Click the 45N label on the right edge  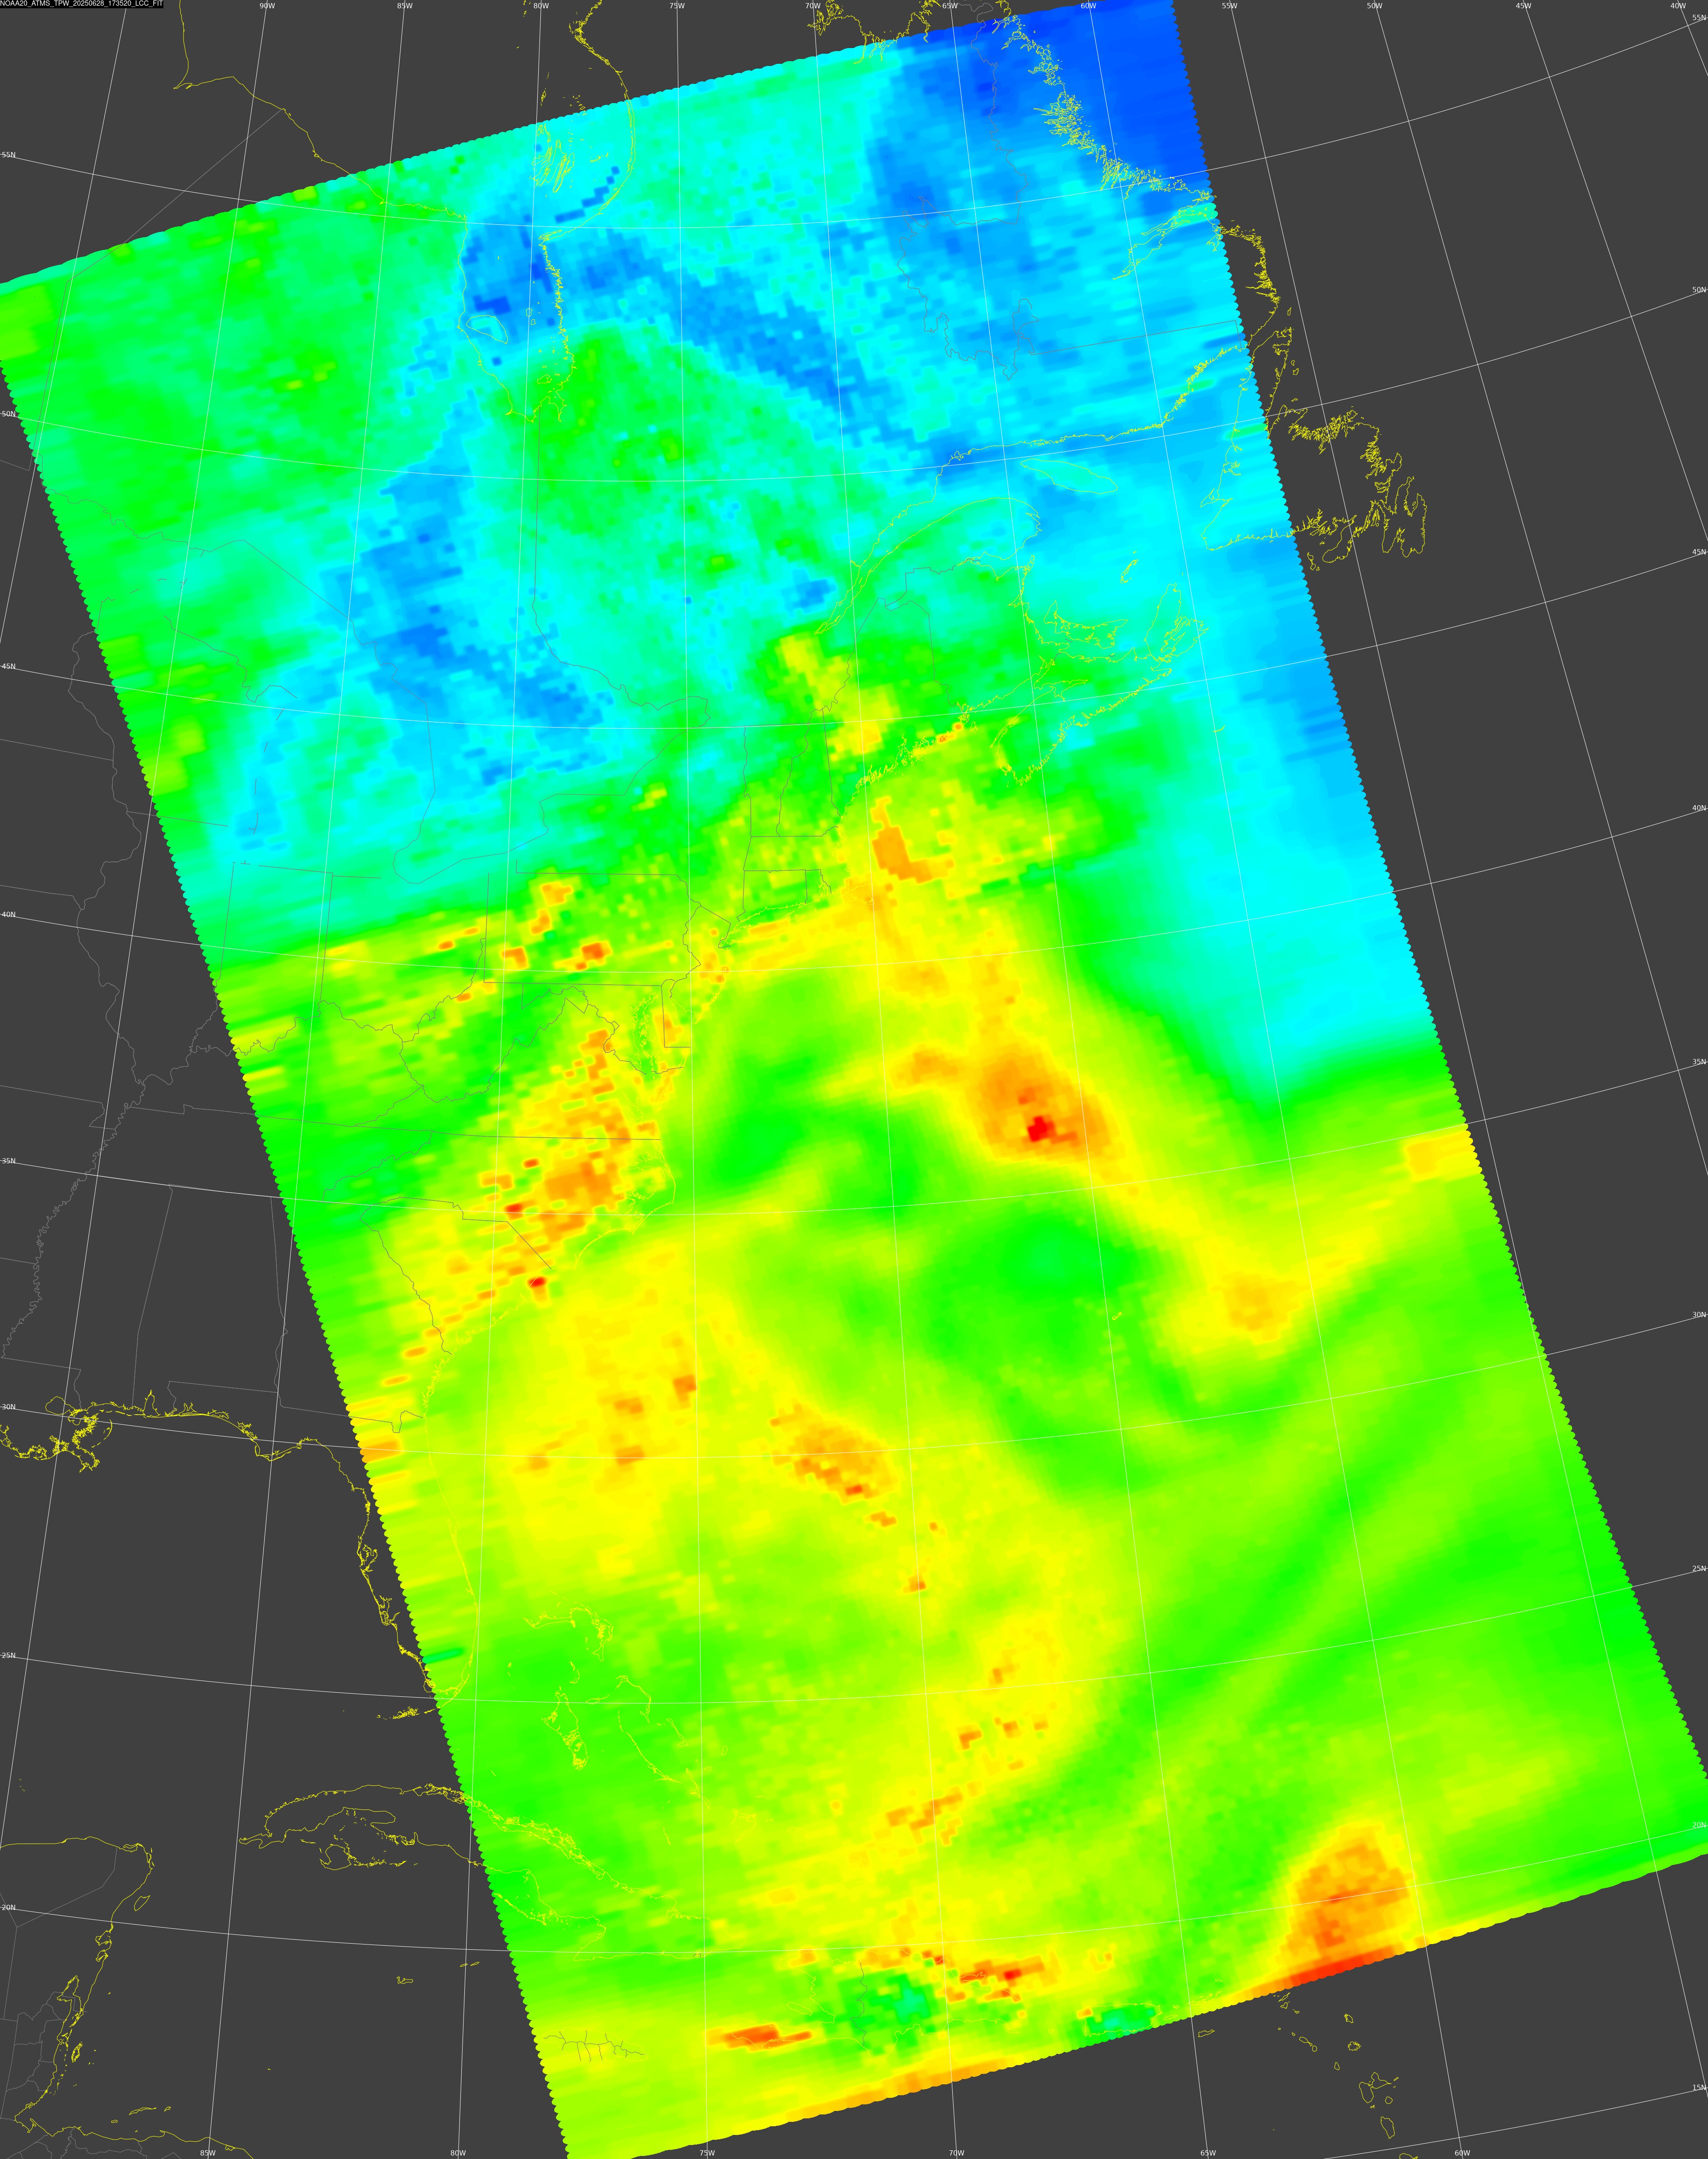[1699, 552]
